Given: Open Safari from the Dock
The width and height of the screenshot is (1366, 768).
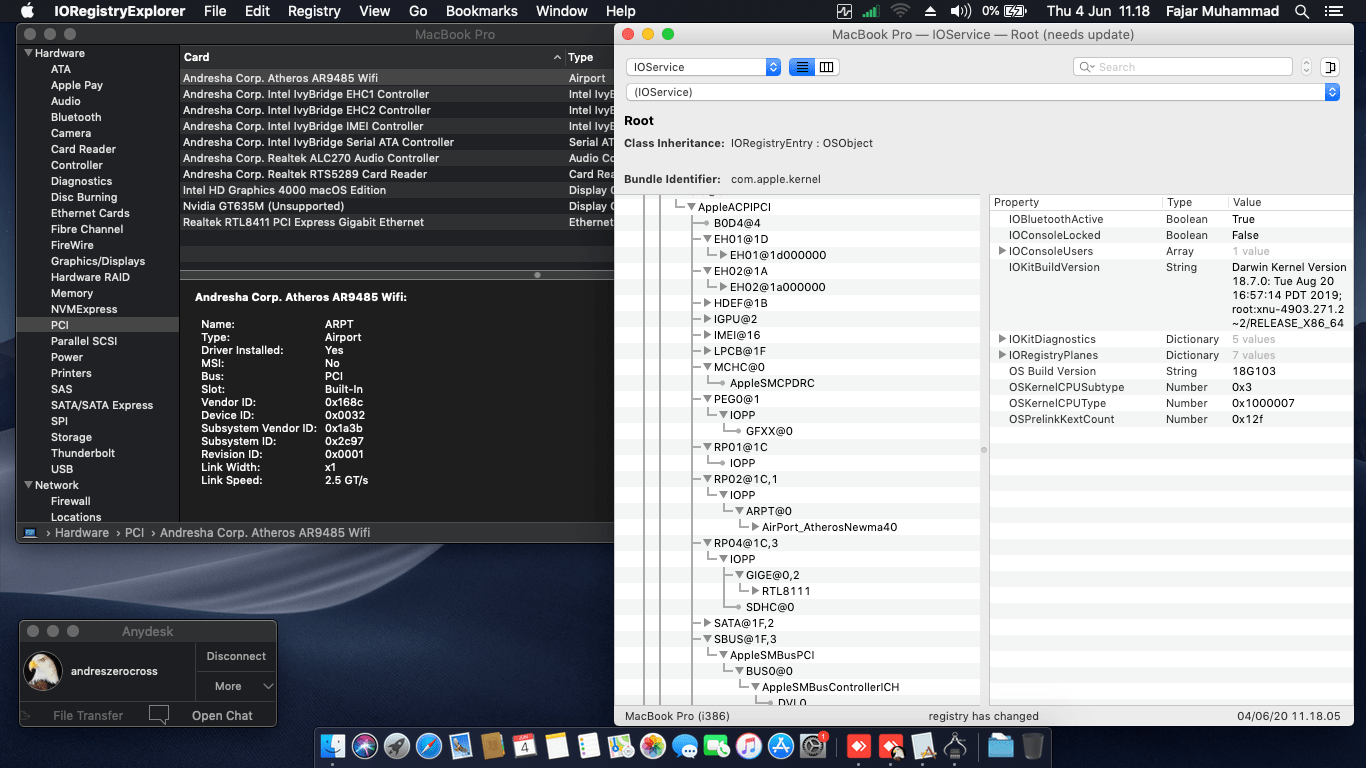Looking at the screenshot, I should click(429, 746).
